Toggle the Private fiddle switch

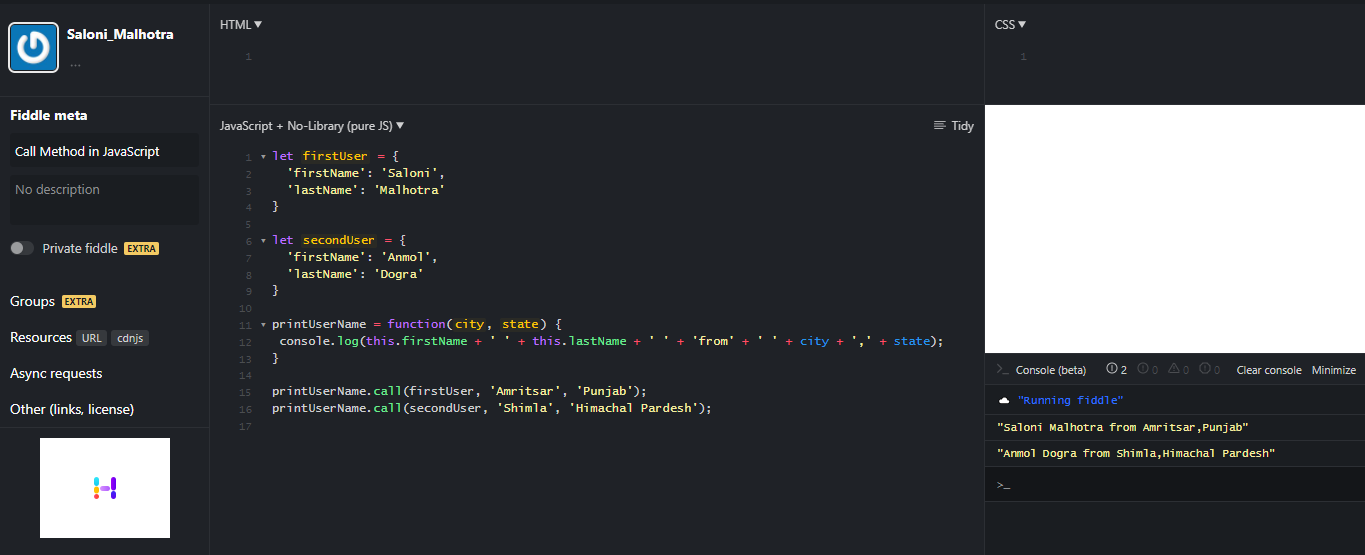(22, 248)
